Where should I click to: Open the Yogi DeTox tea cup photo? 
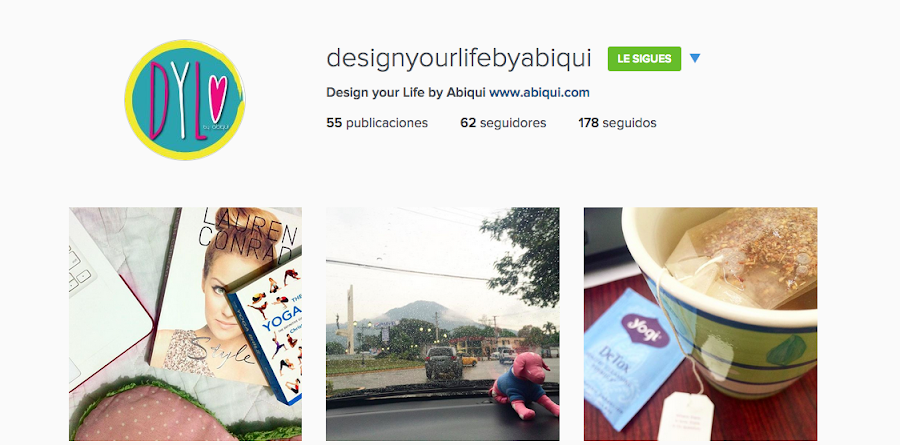(x=700, y=324)
